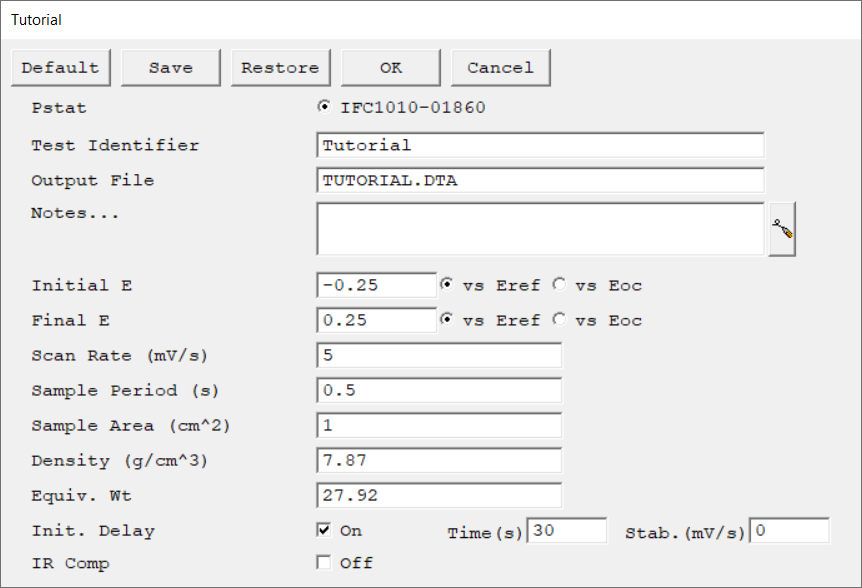Click the Scan Rate (mV/s) label

tap(120, 356)
